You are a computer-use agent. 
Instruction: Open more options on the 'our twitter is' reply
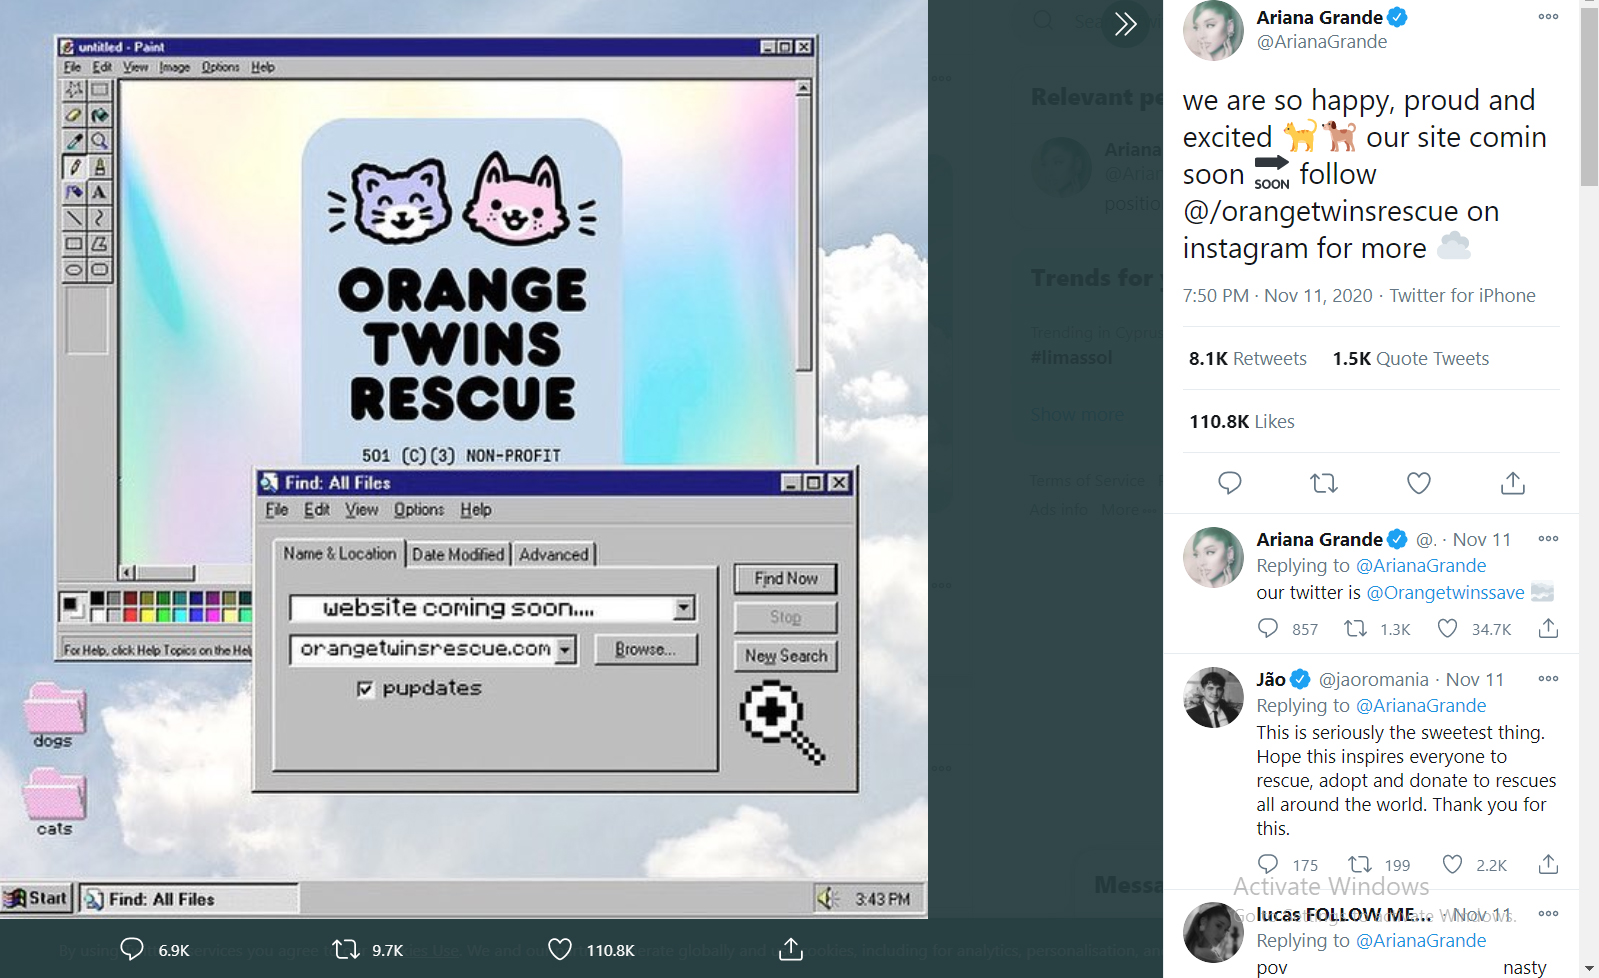click(x=1548, y=539)
